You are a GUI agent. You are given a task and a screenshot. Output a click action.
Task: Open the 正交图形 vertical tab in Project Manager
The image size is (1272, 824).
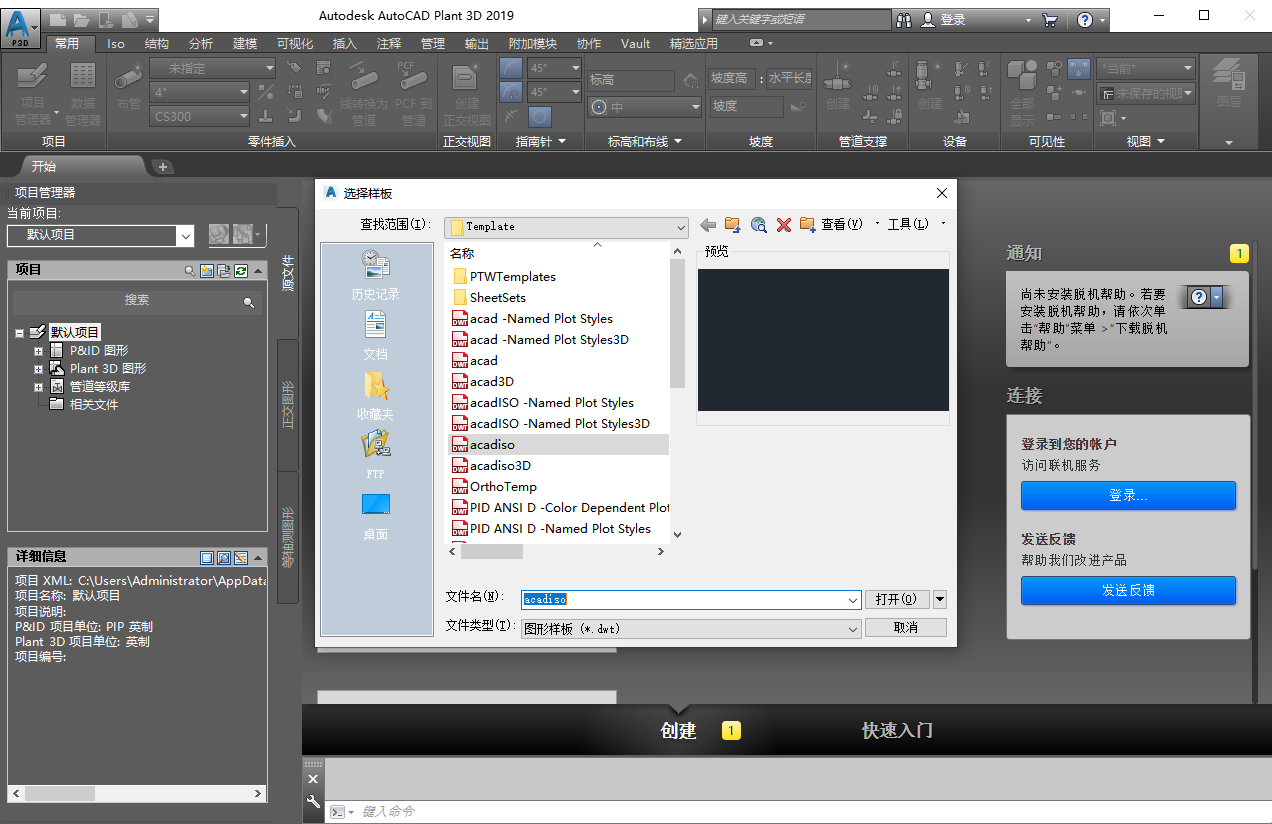(x=288, y=405)
